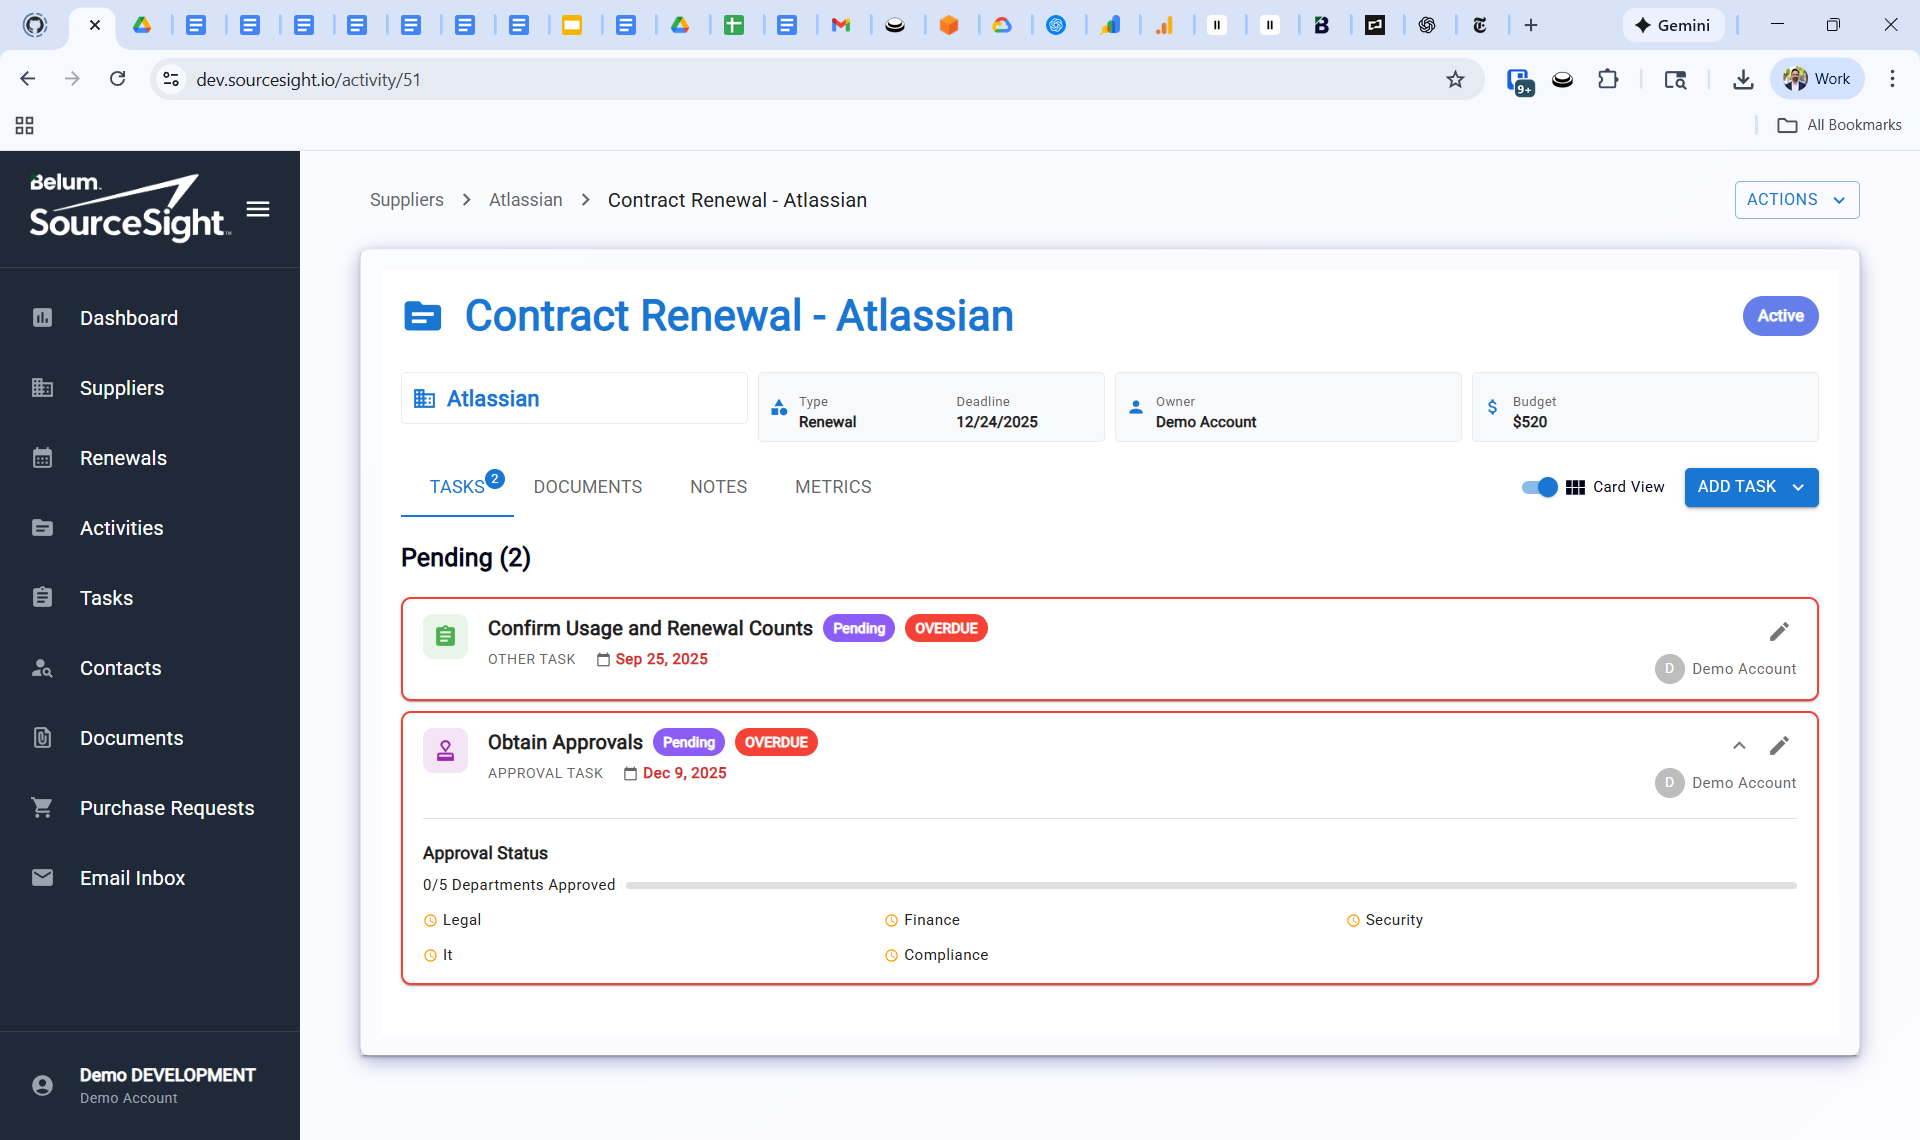Select the Purchase Requests cart icon

[x=42, y=808]
